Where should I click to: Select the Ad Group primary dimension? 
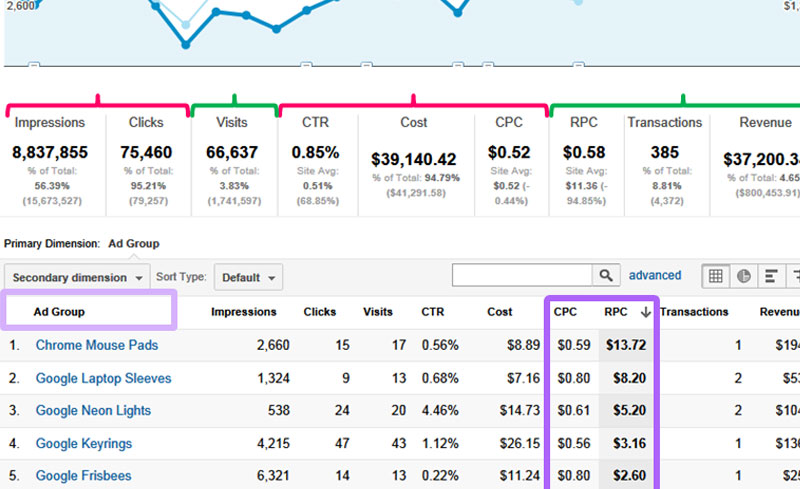134,243
